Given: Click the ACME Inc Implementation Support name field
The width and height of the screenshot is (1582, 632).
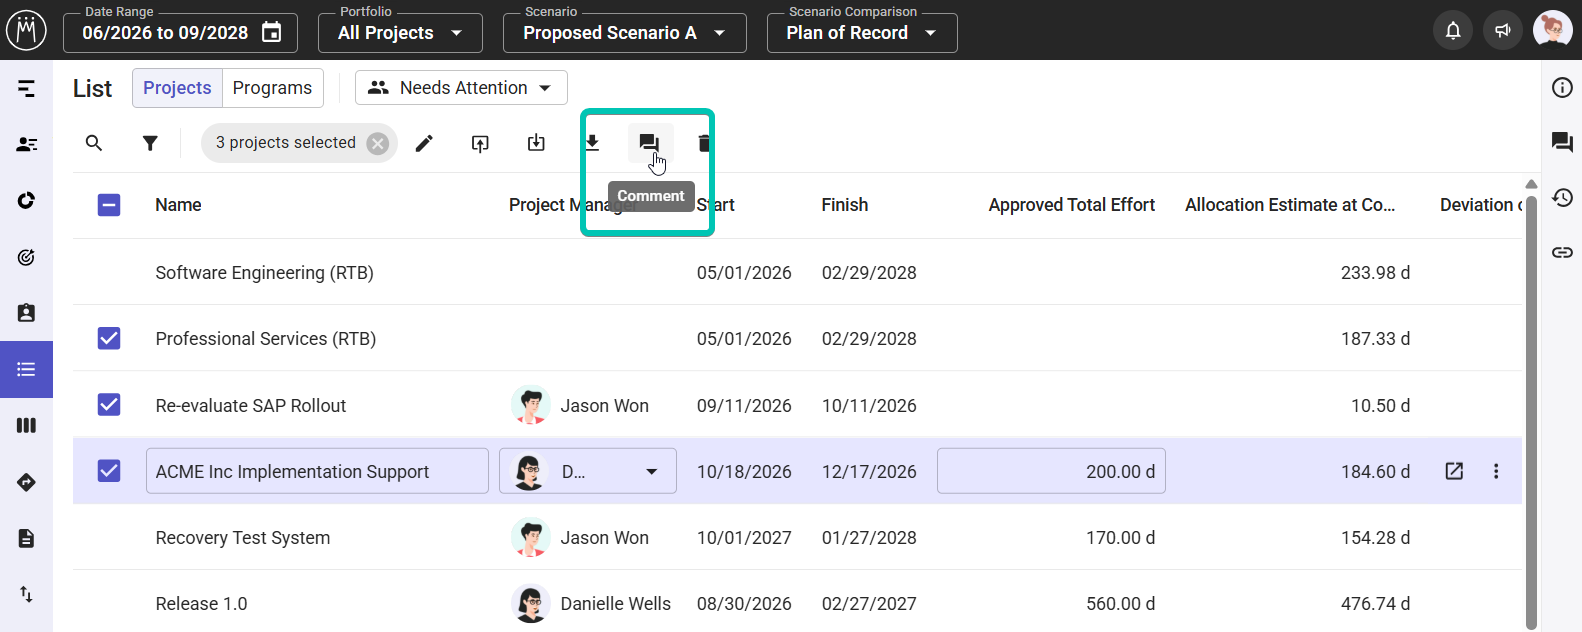Looking at the screenshot, I should coord(317,471).
